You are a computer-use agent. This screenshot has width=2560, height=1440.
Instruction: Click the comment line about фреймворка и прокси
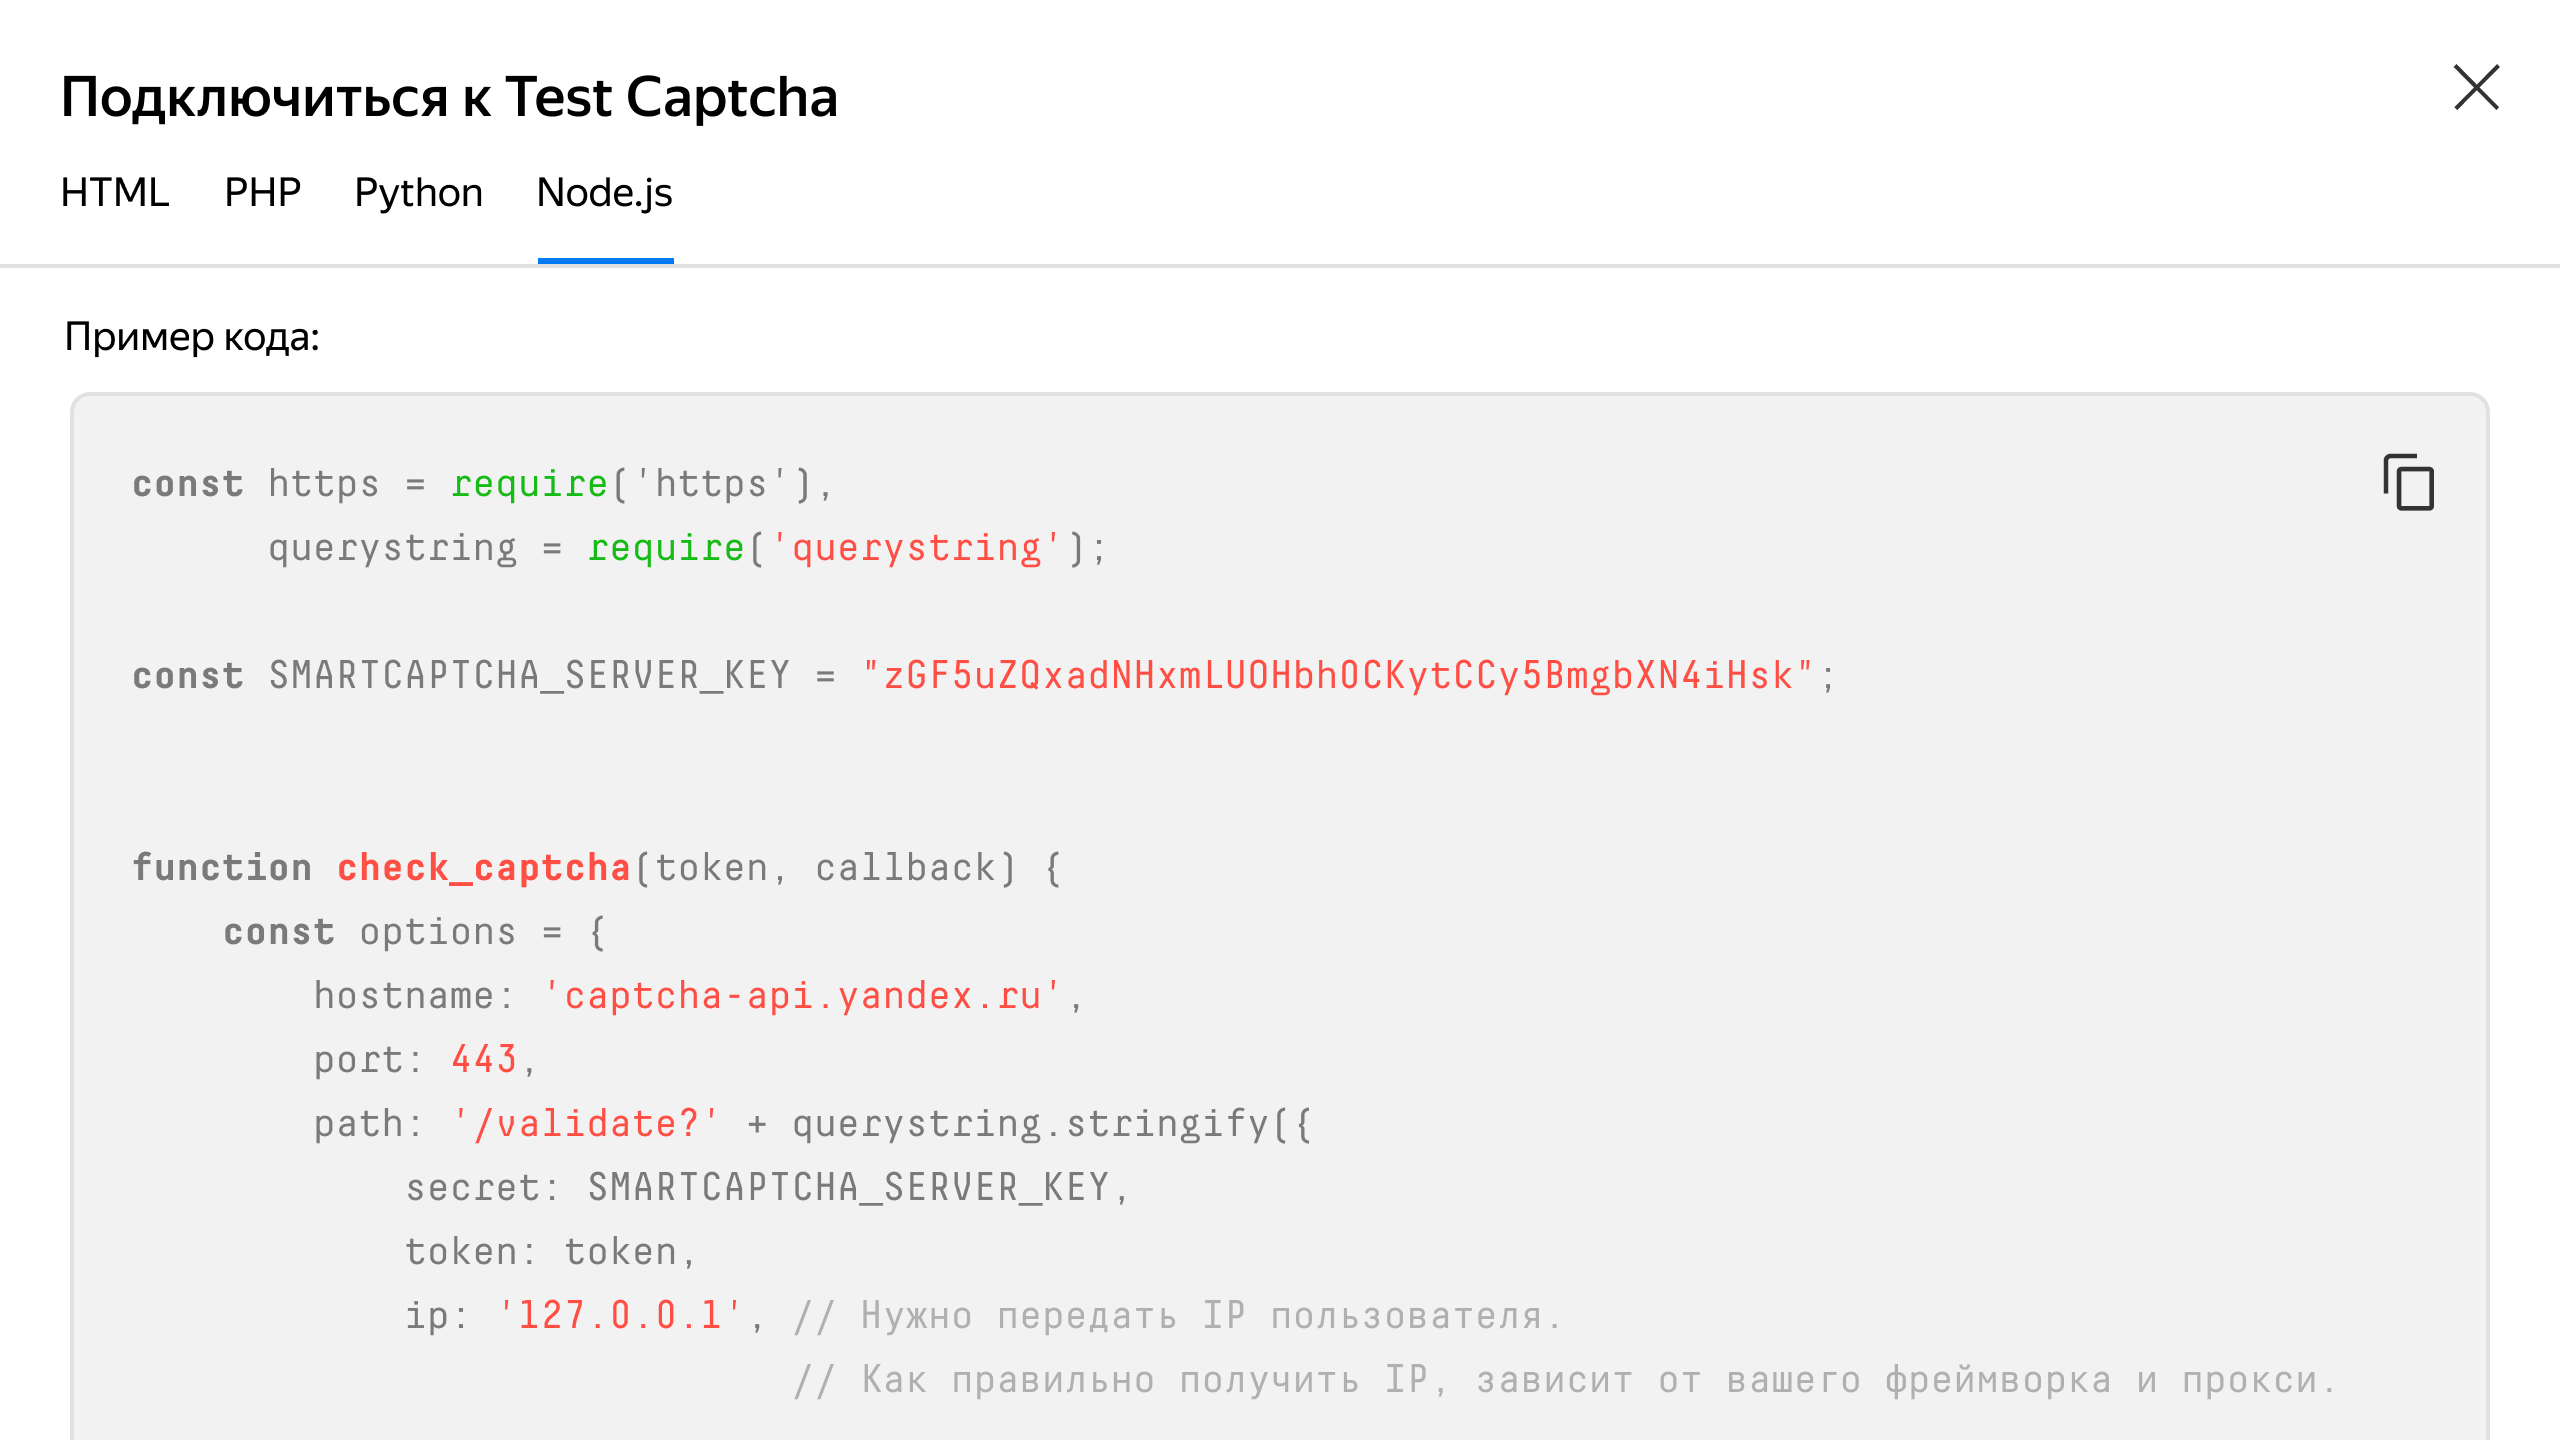click(1565, 1380)
